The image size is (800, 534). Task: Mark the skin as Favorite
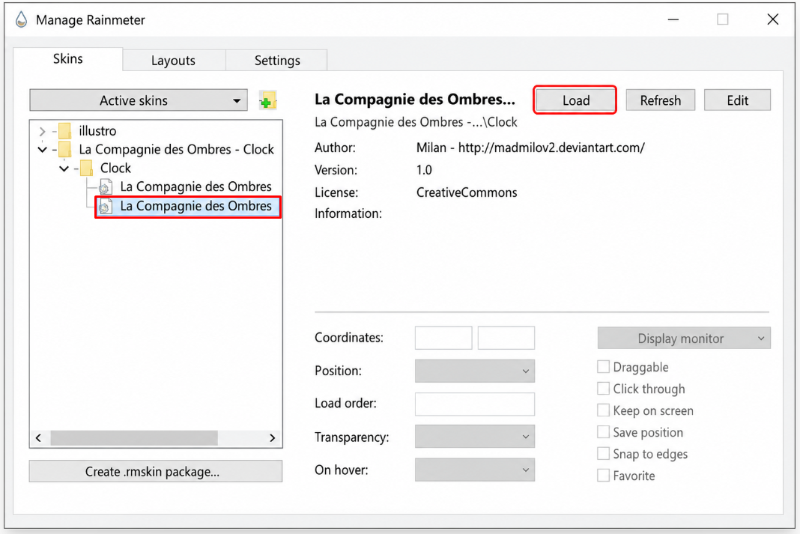(x=603, y=475)
